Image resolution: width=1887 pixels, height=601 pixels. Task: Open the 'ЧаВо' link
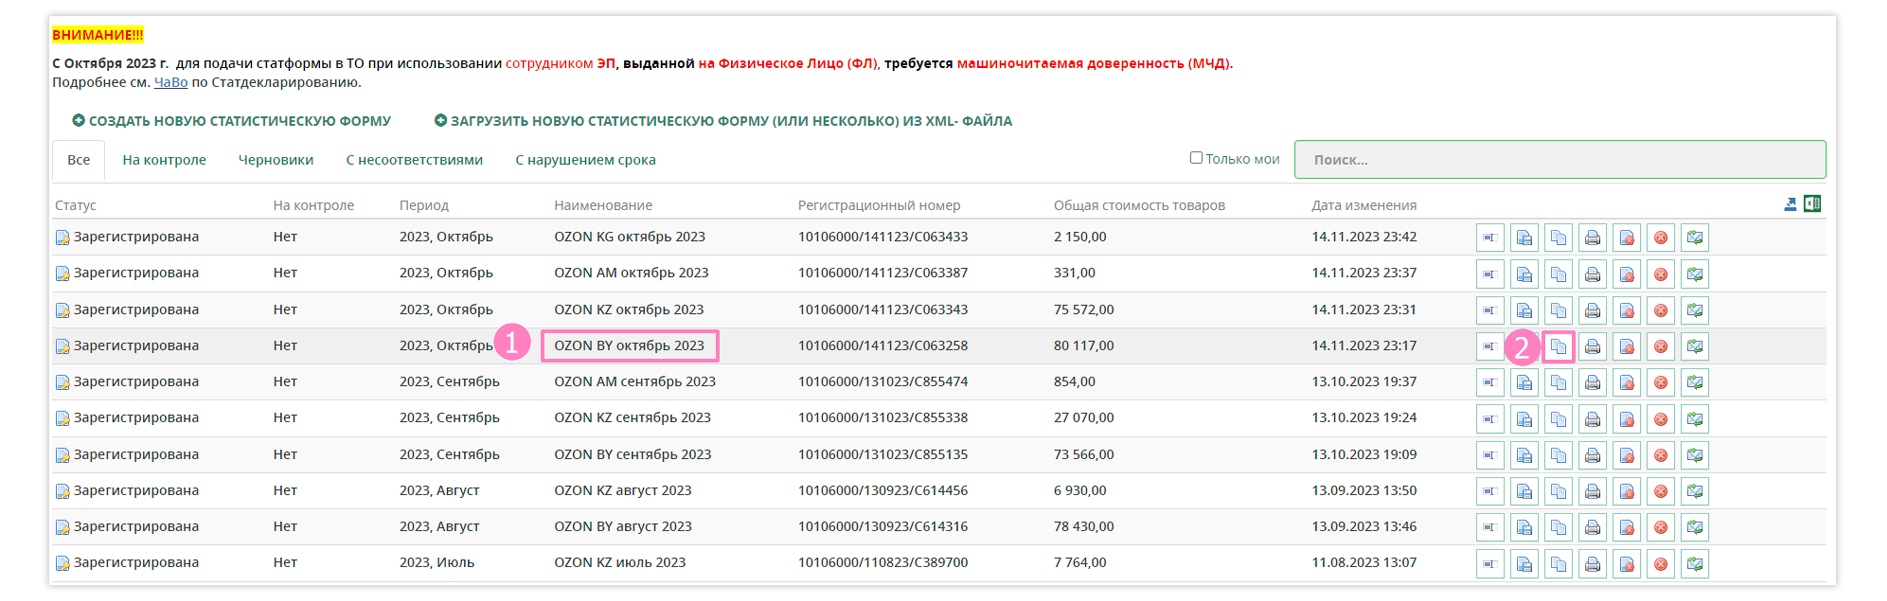tap(171, 82)
